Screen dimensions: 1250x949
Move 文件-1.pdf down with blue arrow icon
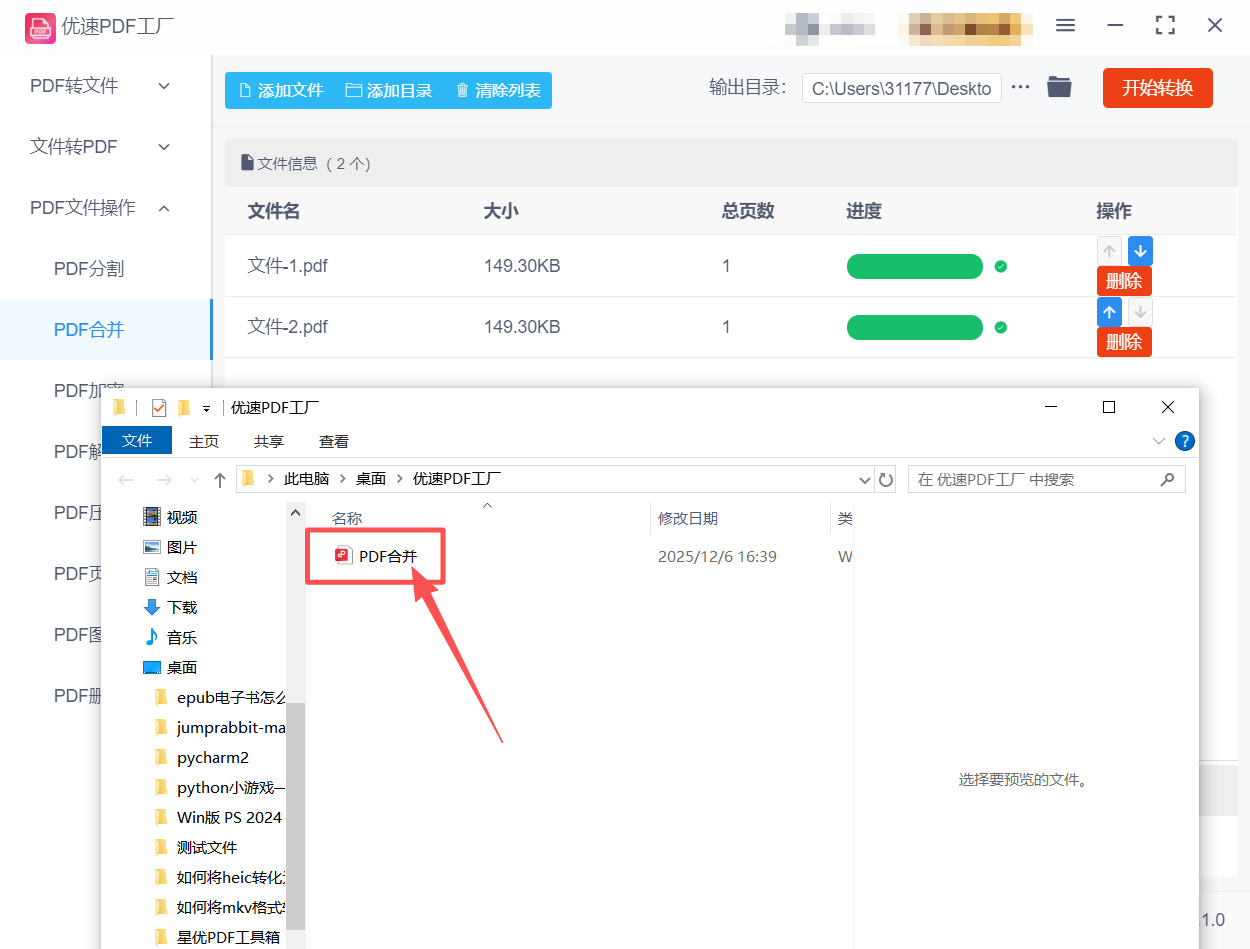1139,250
